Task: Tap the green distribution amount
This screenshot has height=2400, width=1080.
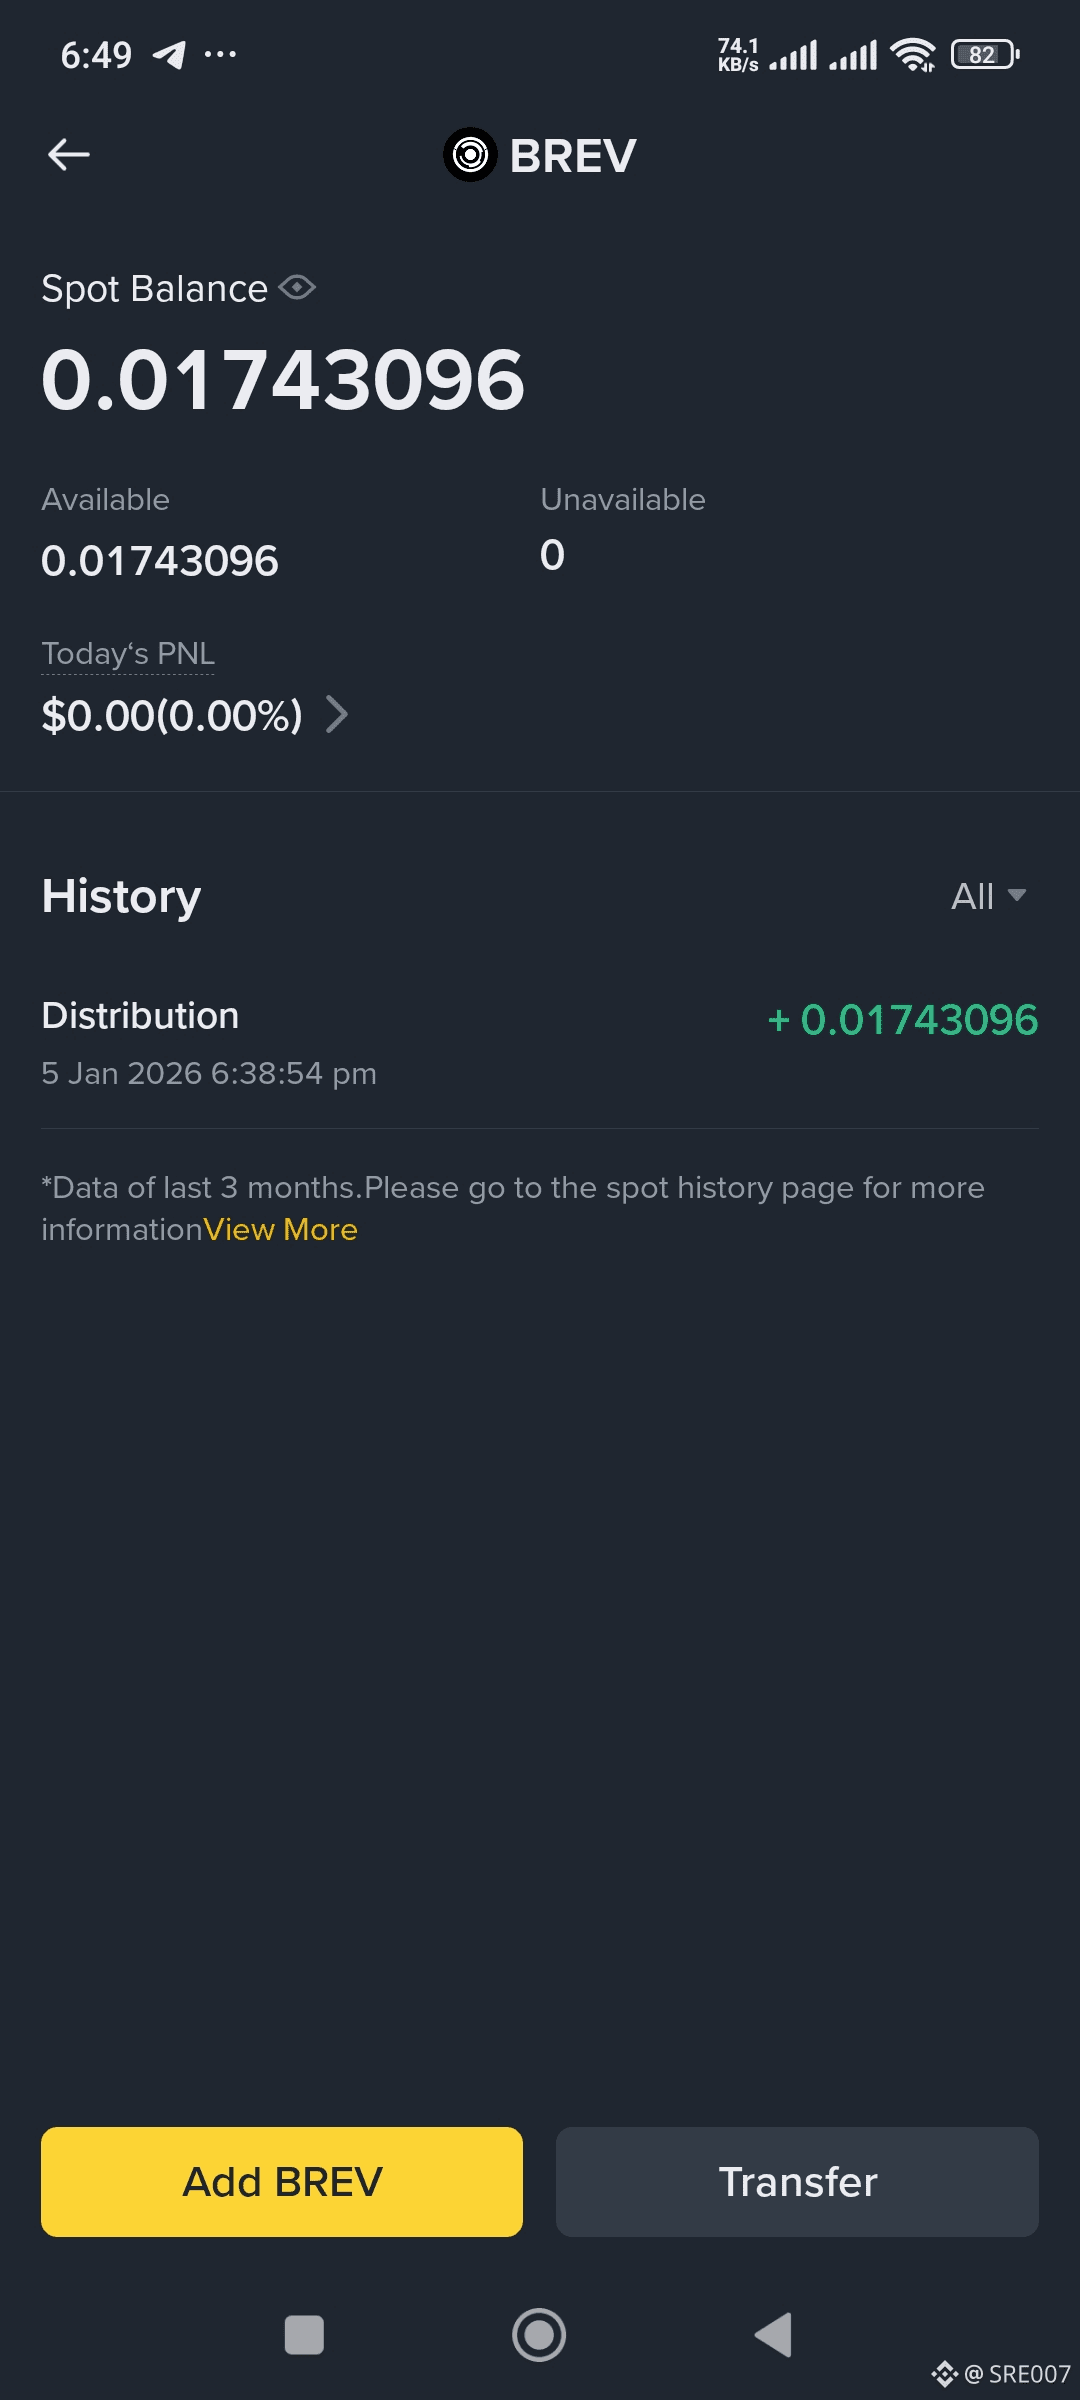Action: pos(903,1020)
